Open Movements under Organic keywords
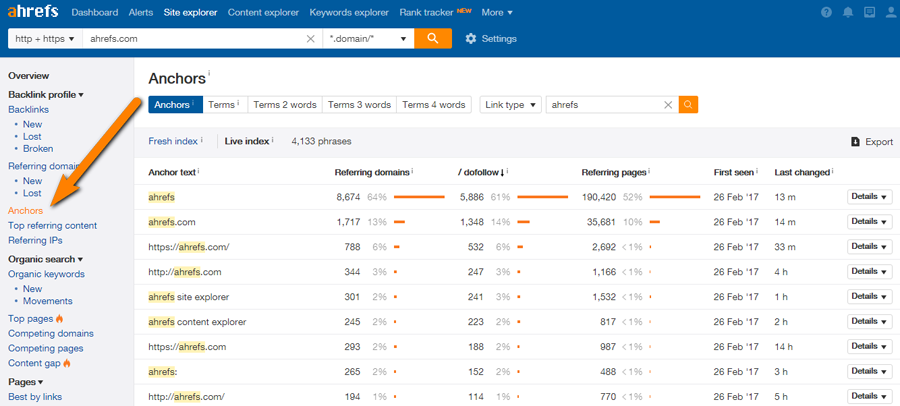Image resolution: width=900 pixels, height=406 pixels. 48,301
